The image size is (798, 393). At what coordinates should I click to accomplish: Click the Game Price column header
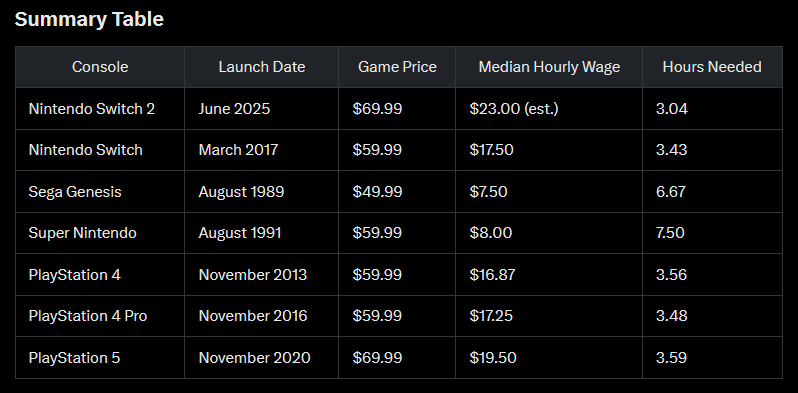(397, 67)
